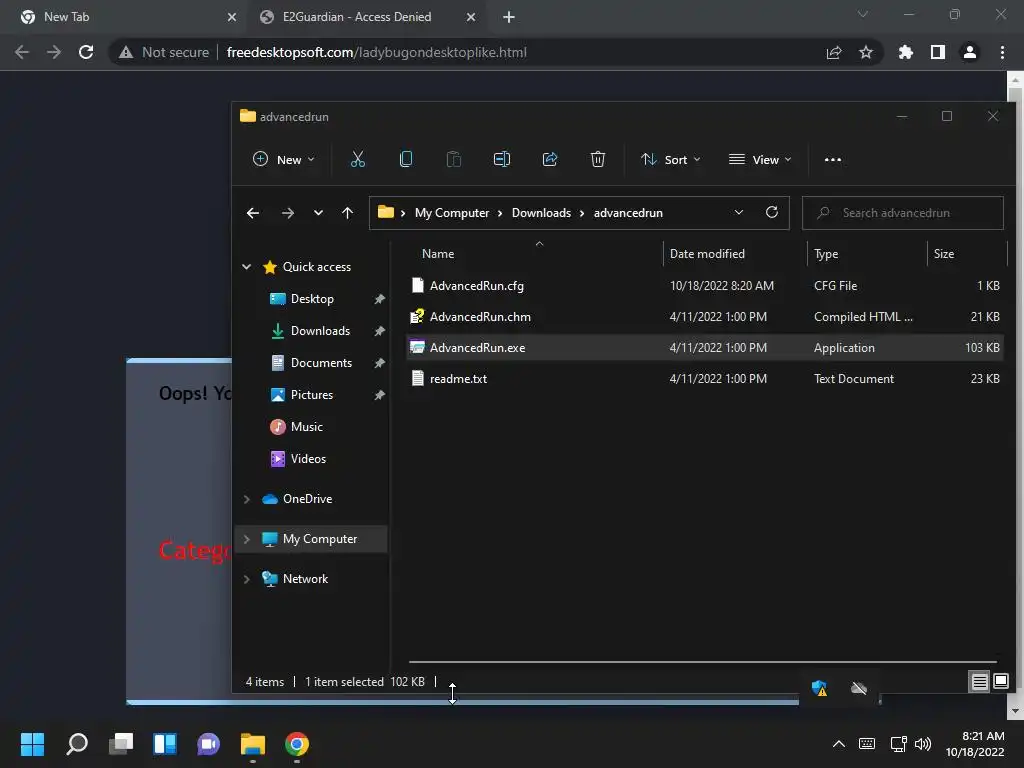Sort by Name column header
This screenshot has height=768, width=1024.
pos(534,254)
